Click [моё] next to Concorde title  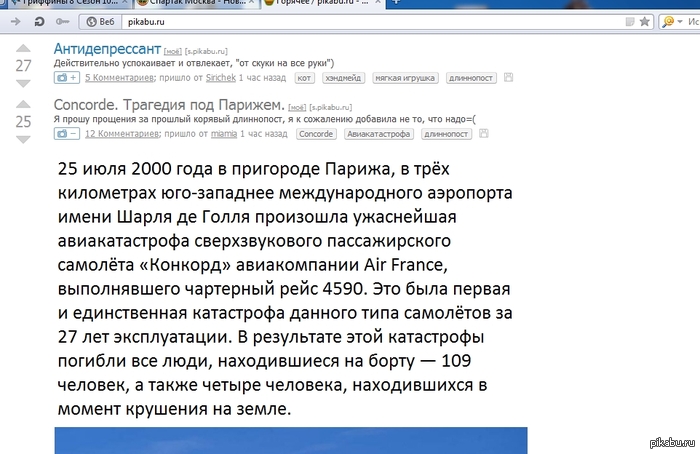tap(297, 107)
